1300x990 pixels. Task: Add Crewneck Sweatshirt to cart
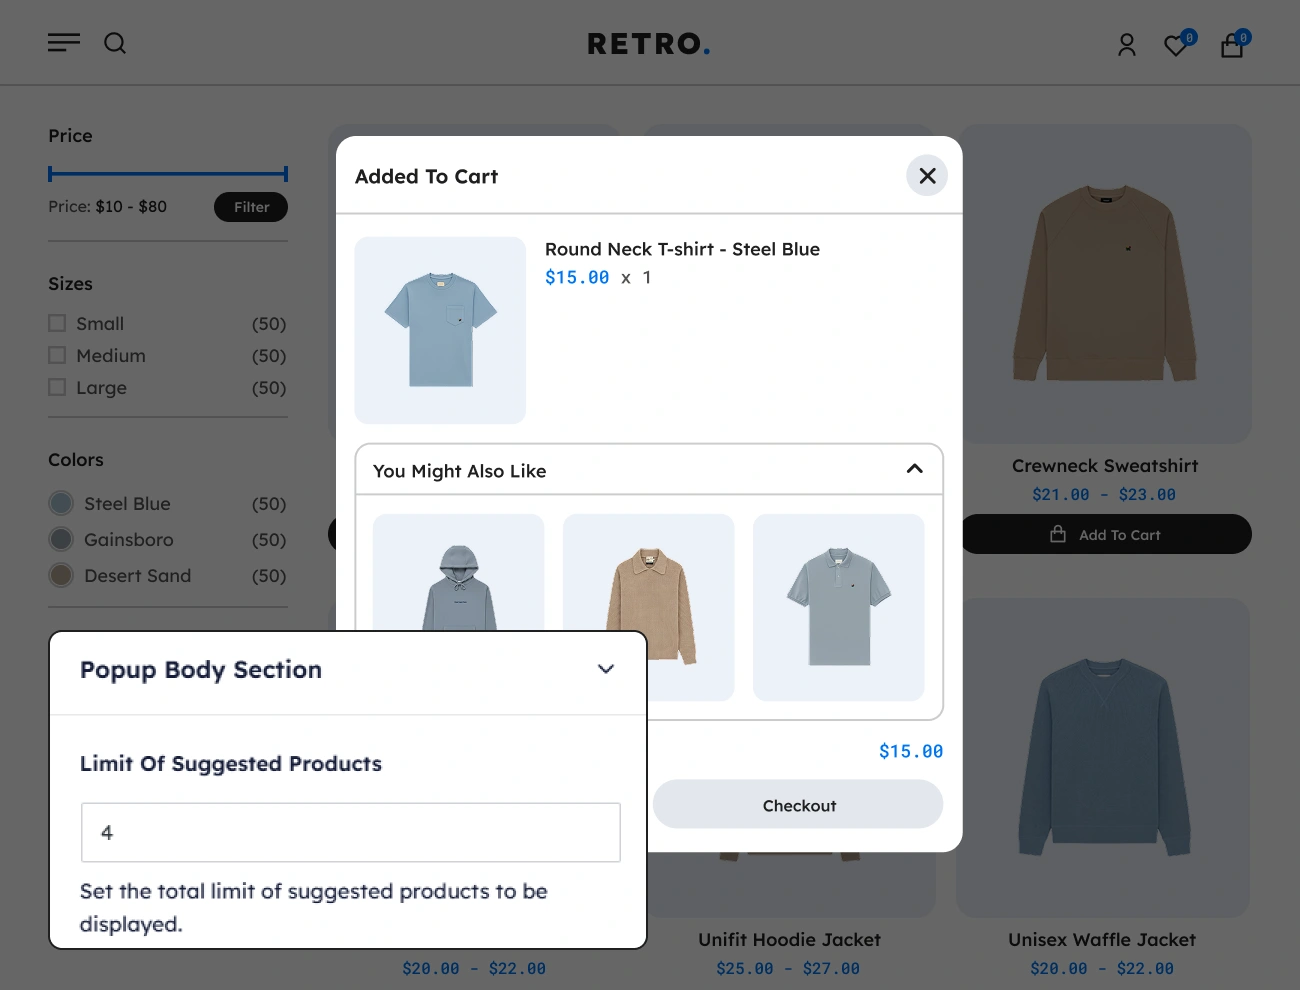1106,534
